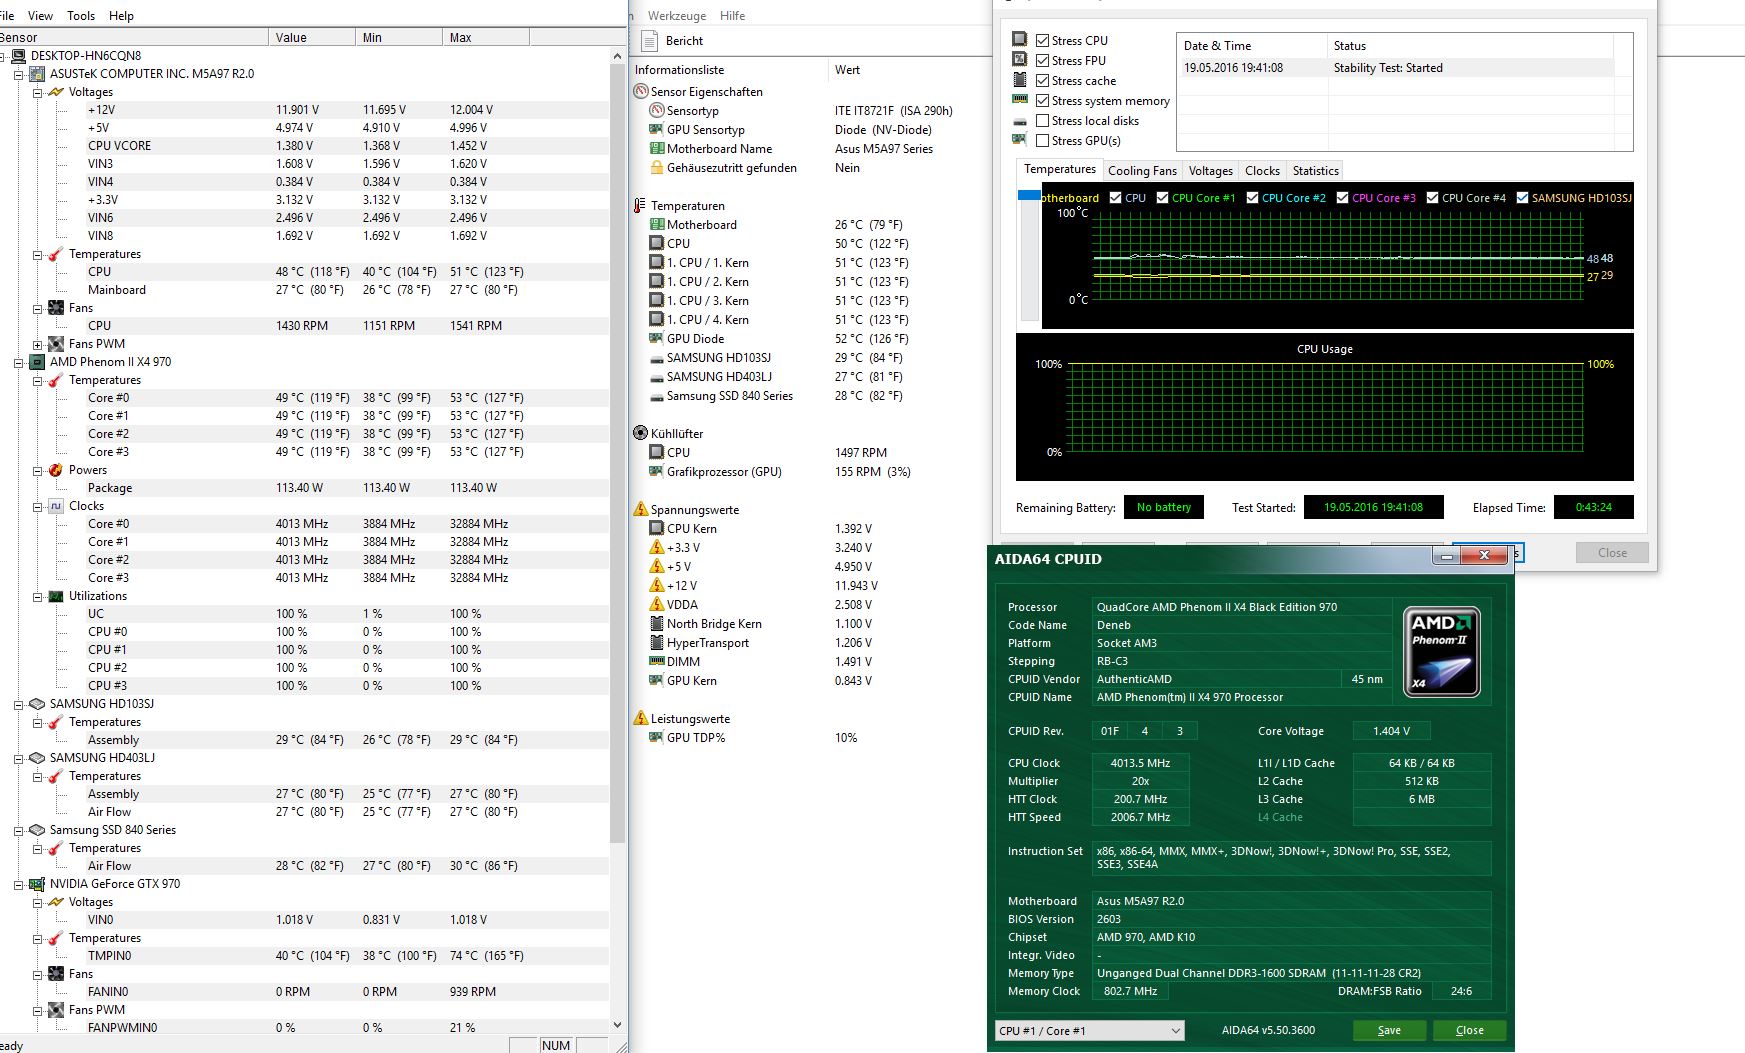Click the Fans icon under ASUSTeK M5A97
The height and width of the screenshot is (1053, 1745).
(56, 308)
